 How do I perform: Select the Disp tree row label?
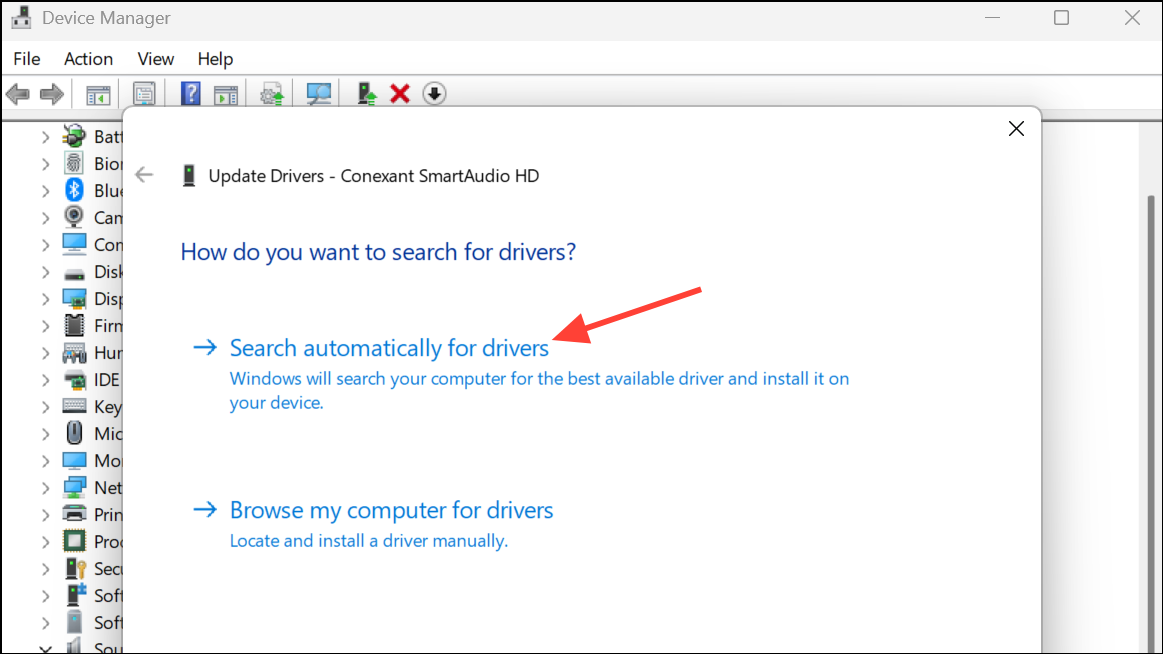[x=108, y=299]
